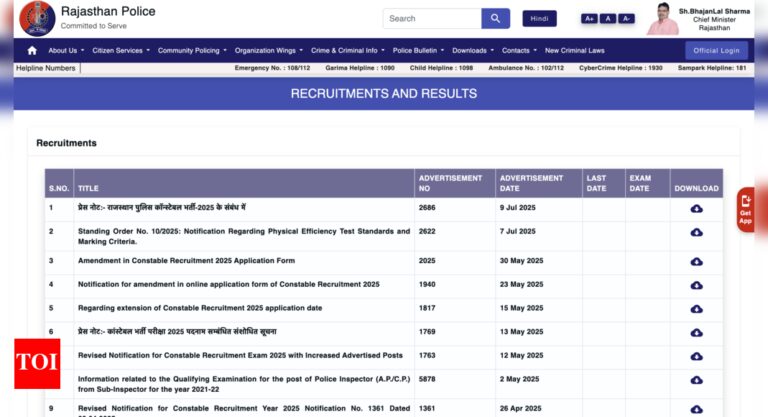Expand the Citizen Services menu

(x=121, y=50)
